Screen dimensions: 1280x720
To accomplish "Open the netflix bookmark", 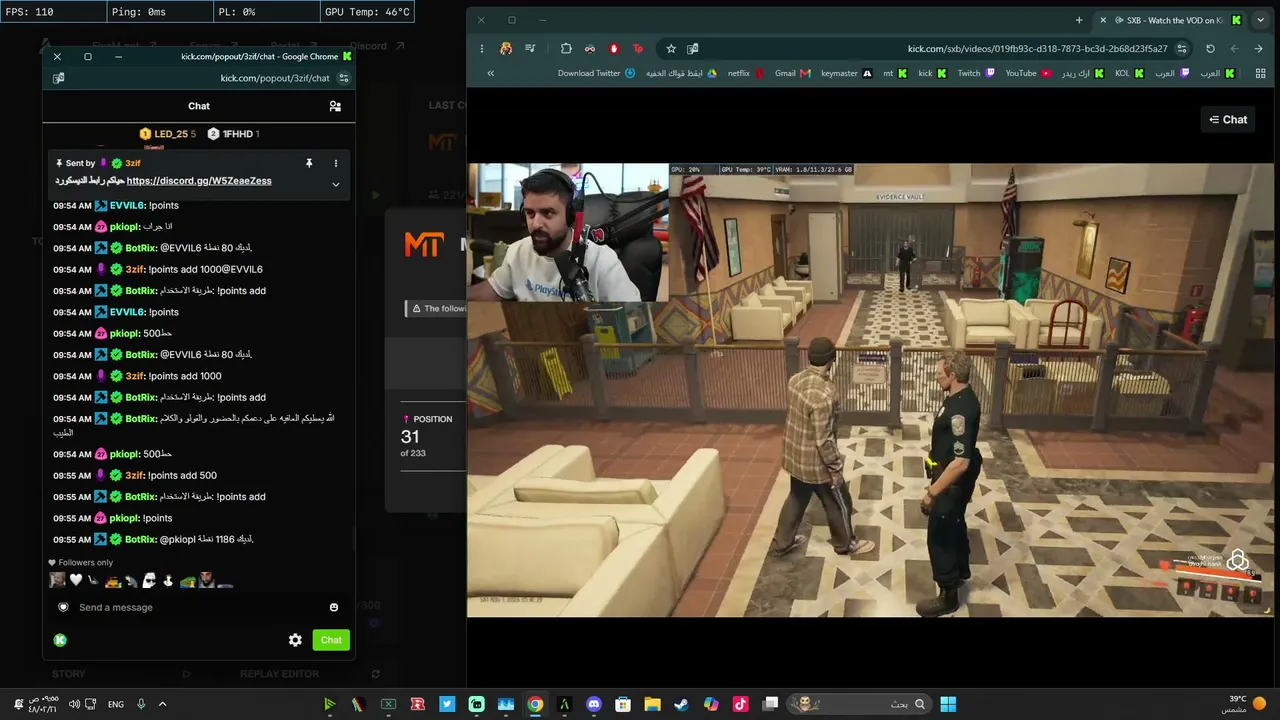I will click(746, 73).
